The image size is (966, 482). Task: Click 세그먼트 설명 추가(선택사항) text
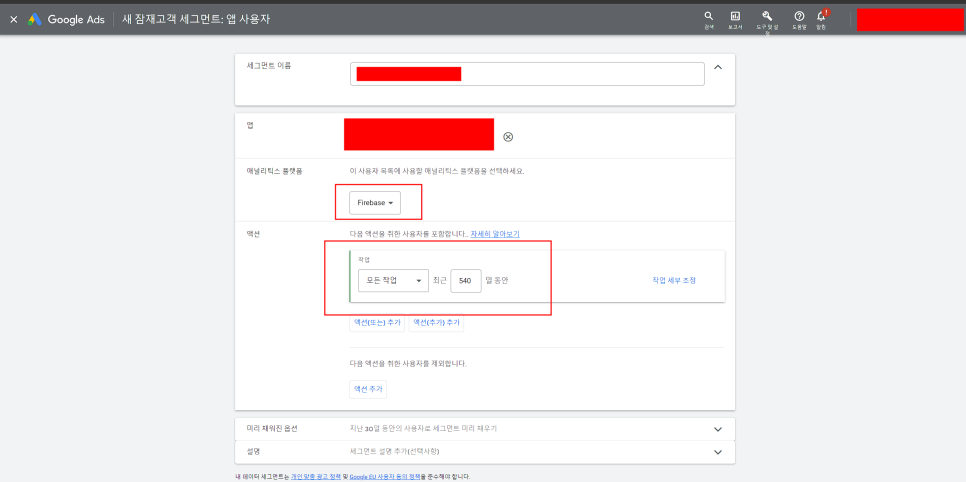394,451
